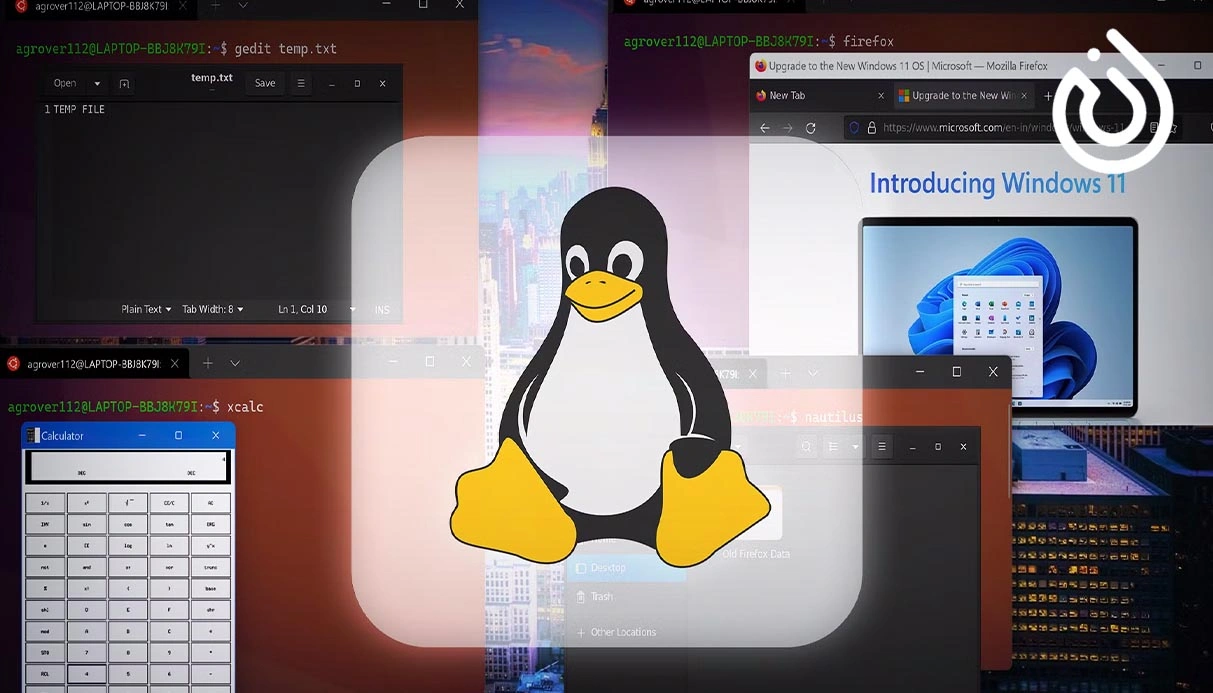The image size is (1213, 693).
Task: Toggle list view icon in Nautilus
Action: (x=833, y=447)
